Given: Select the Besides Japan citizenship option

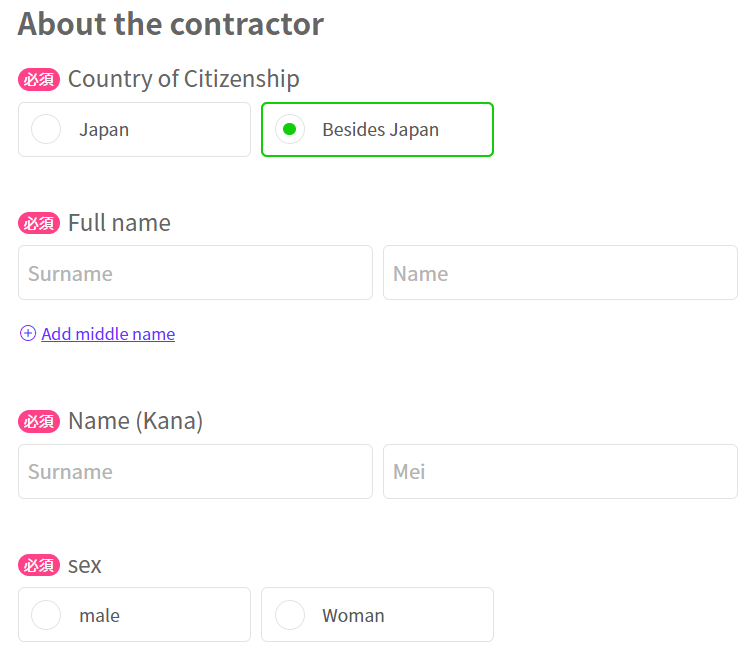Looking at the screenshot, I should click(x=377, y=130).
